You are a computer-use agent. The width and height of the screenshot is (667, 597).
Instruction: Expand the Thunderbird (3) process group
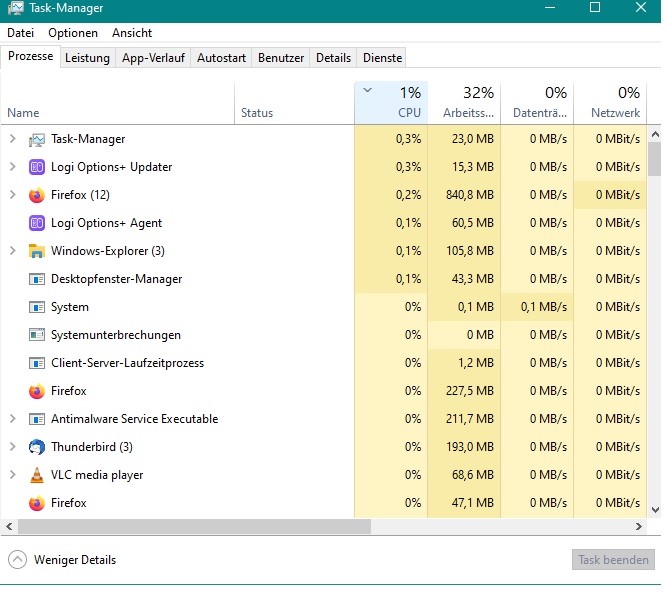pos(13,447)
